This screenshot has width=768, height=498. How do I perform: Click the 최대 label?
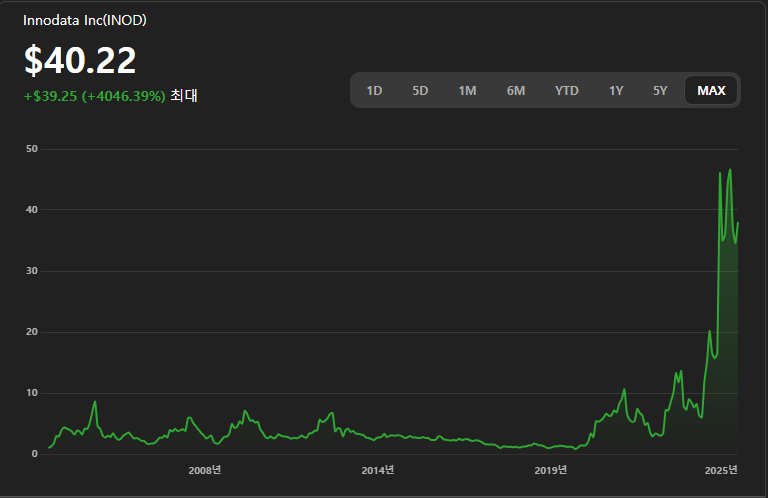(184, 95)
